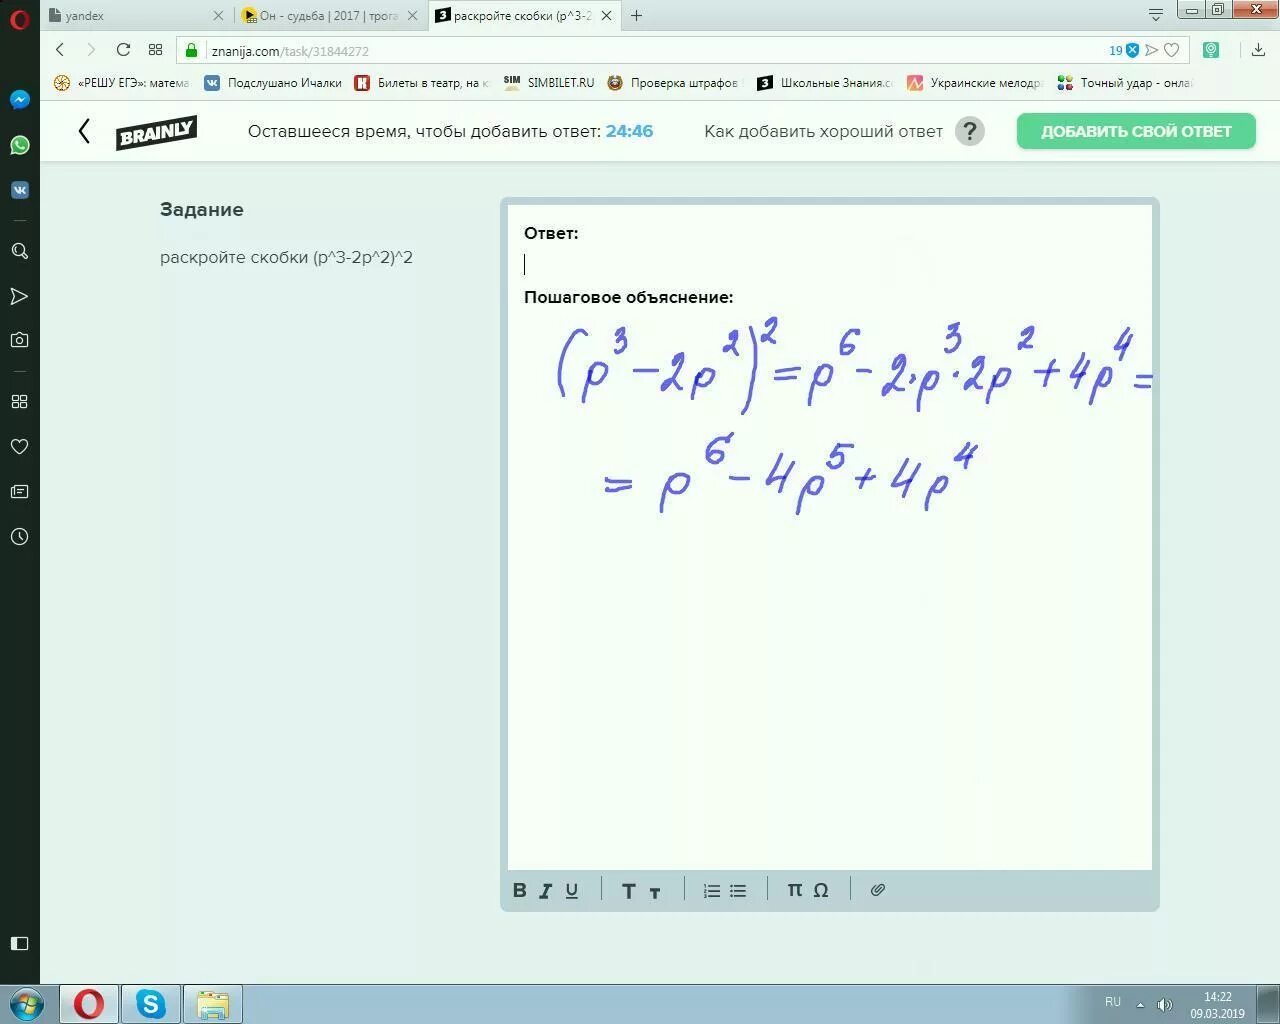
Task: Open WhatsApp in Opera sidebar
Action: [19, 145]
